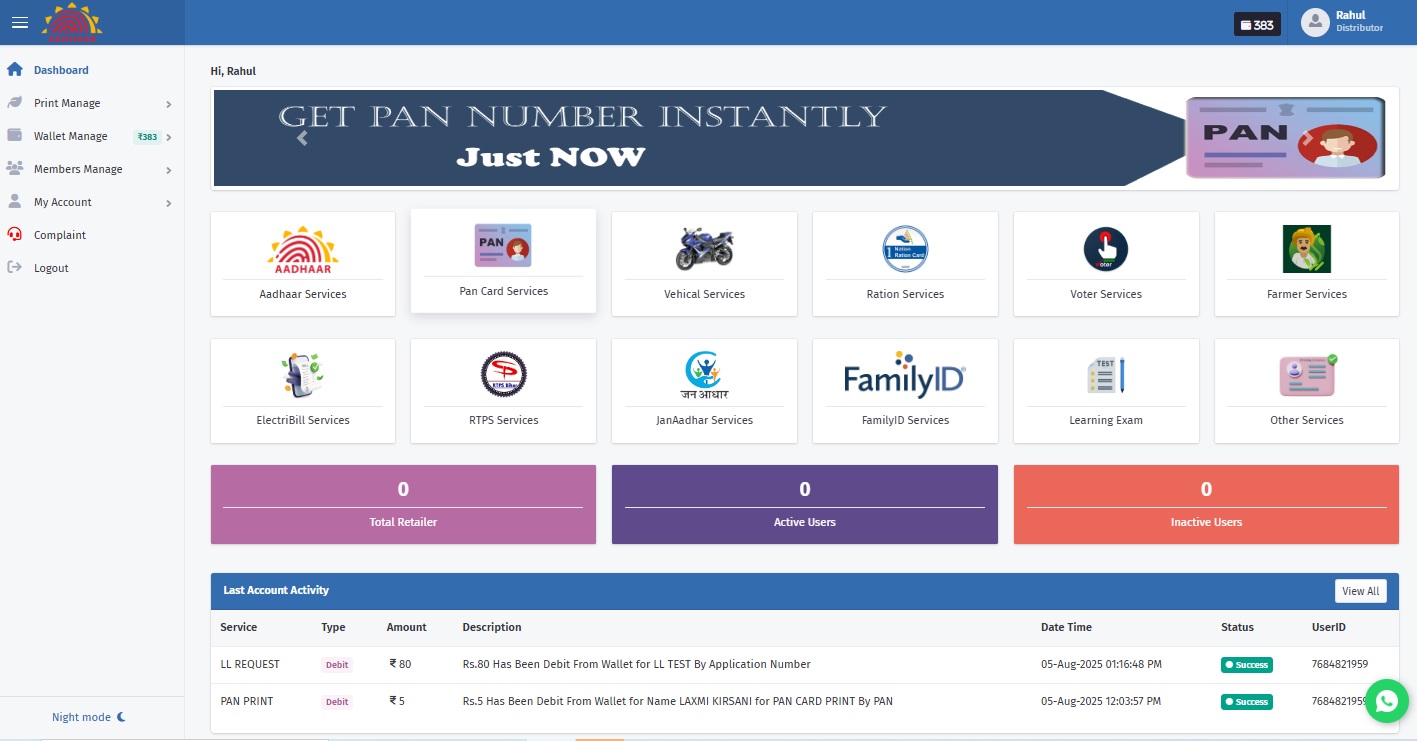Select the Learning Exam icon
1417x741 pixels.
[x=1105, y=390]
